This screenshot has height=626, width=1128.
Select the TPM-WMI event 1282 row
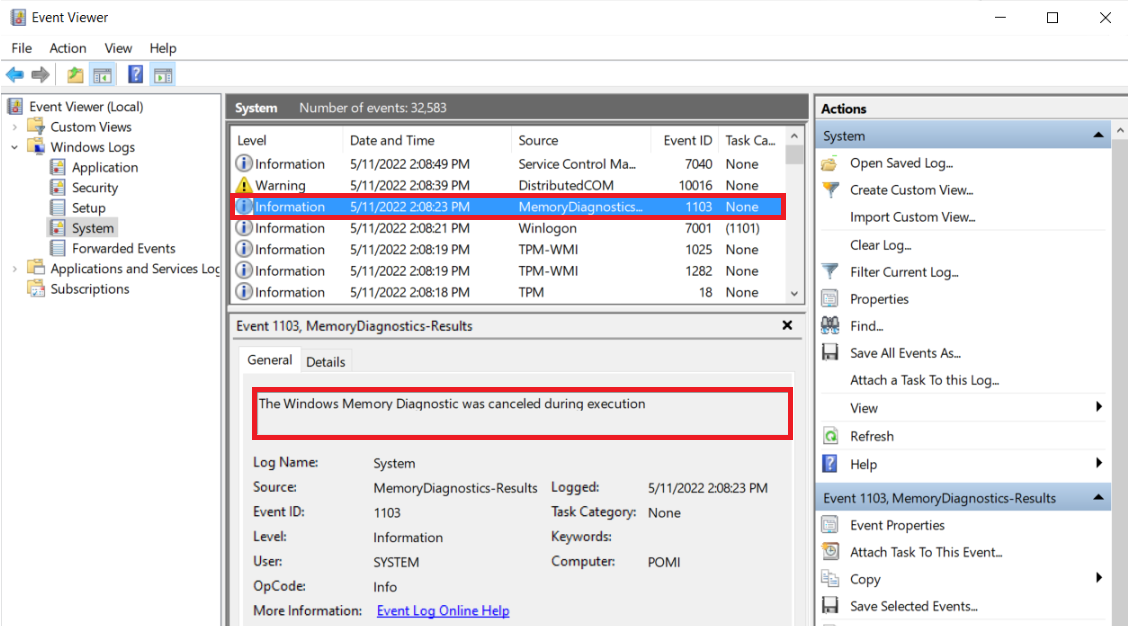pos(508,271)
